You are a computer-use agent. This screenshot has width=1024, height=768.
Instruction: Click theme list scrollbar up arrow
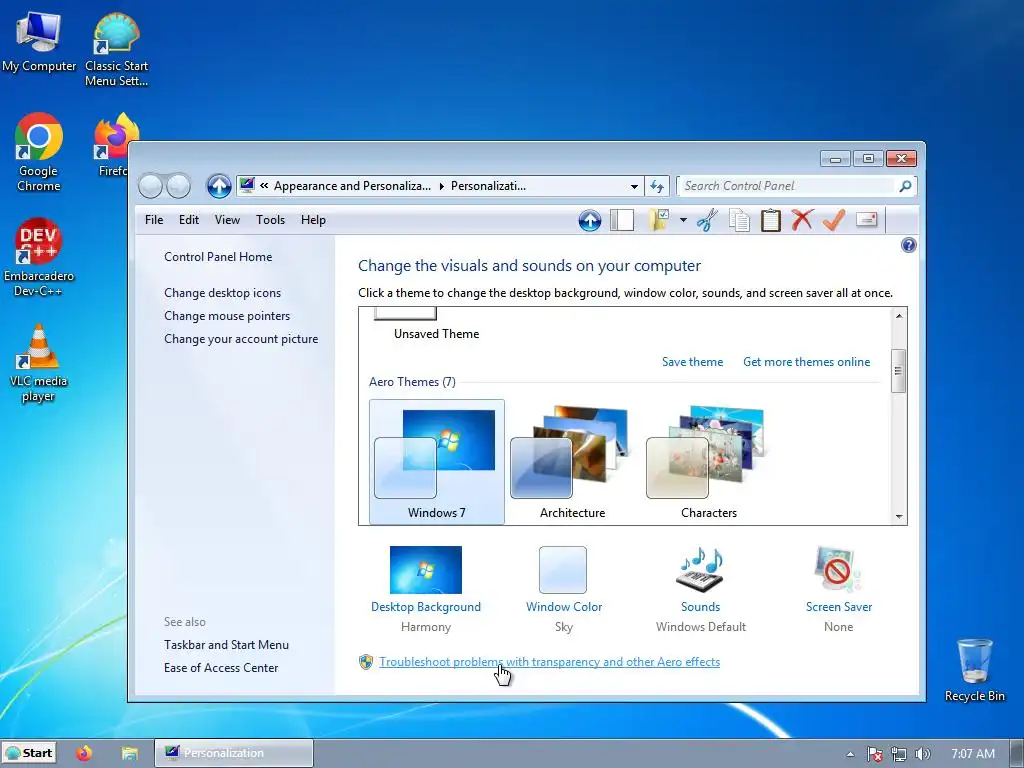pos(899,316)
